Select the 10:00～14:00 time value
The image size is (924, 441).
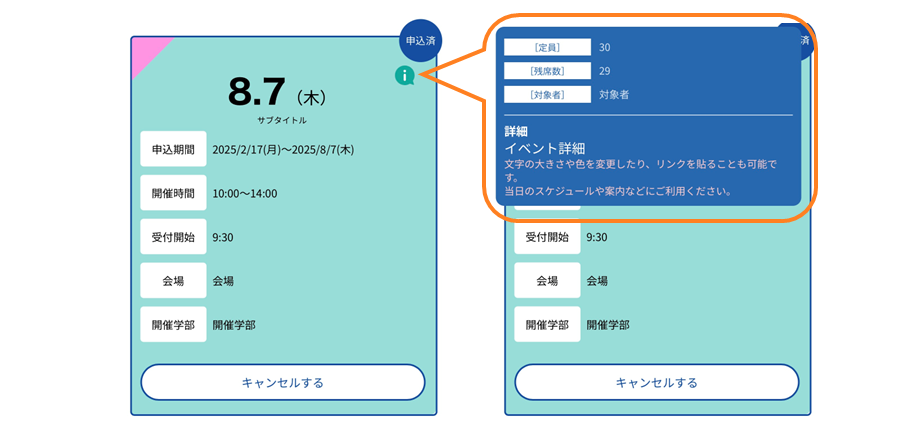click(245, 193)
